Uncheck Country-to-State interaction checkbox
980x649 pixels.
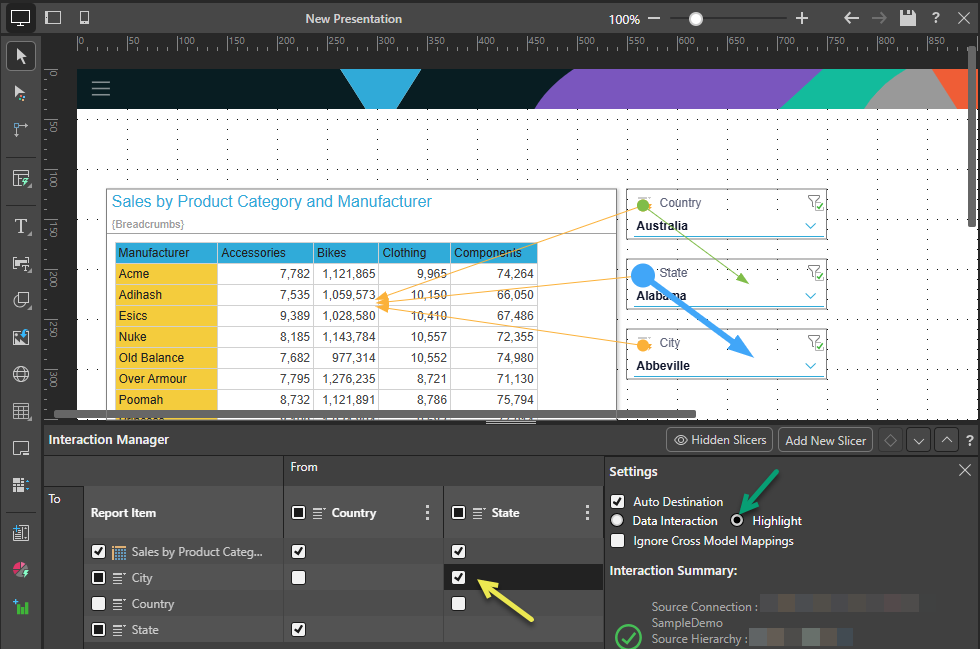coord(298,629)
